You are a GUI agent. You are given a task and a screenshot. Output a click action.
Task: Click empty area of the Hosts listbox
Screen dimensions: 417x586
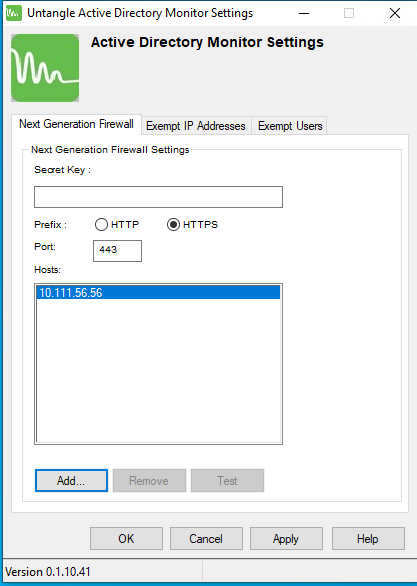[x=158, y=370]
